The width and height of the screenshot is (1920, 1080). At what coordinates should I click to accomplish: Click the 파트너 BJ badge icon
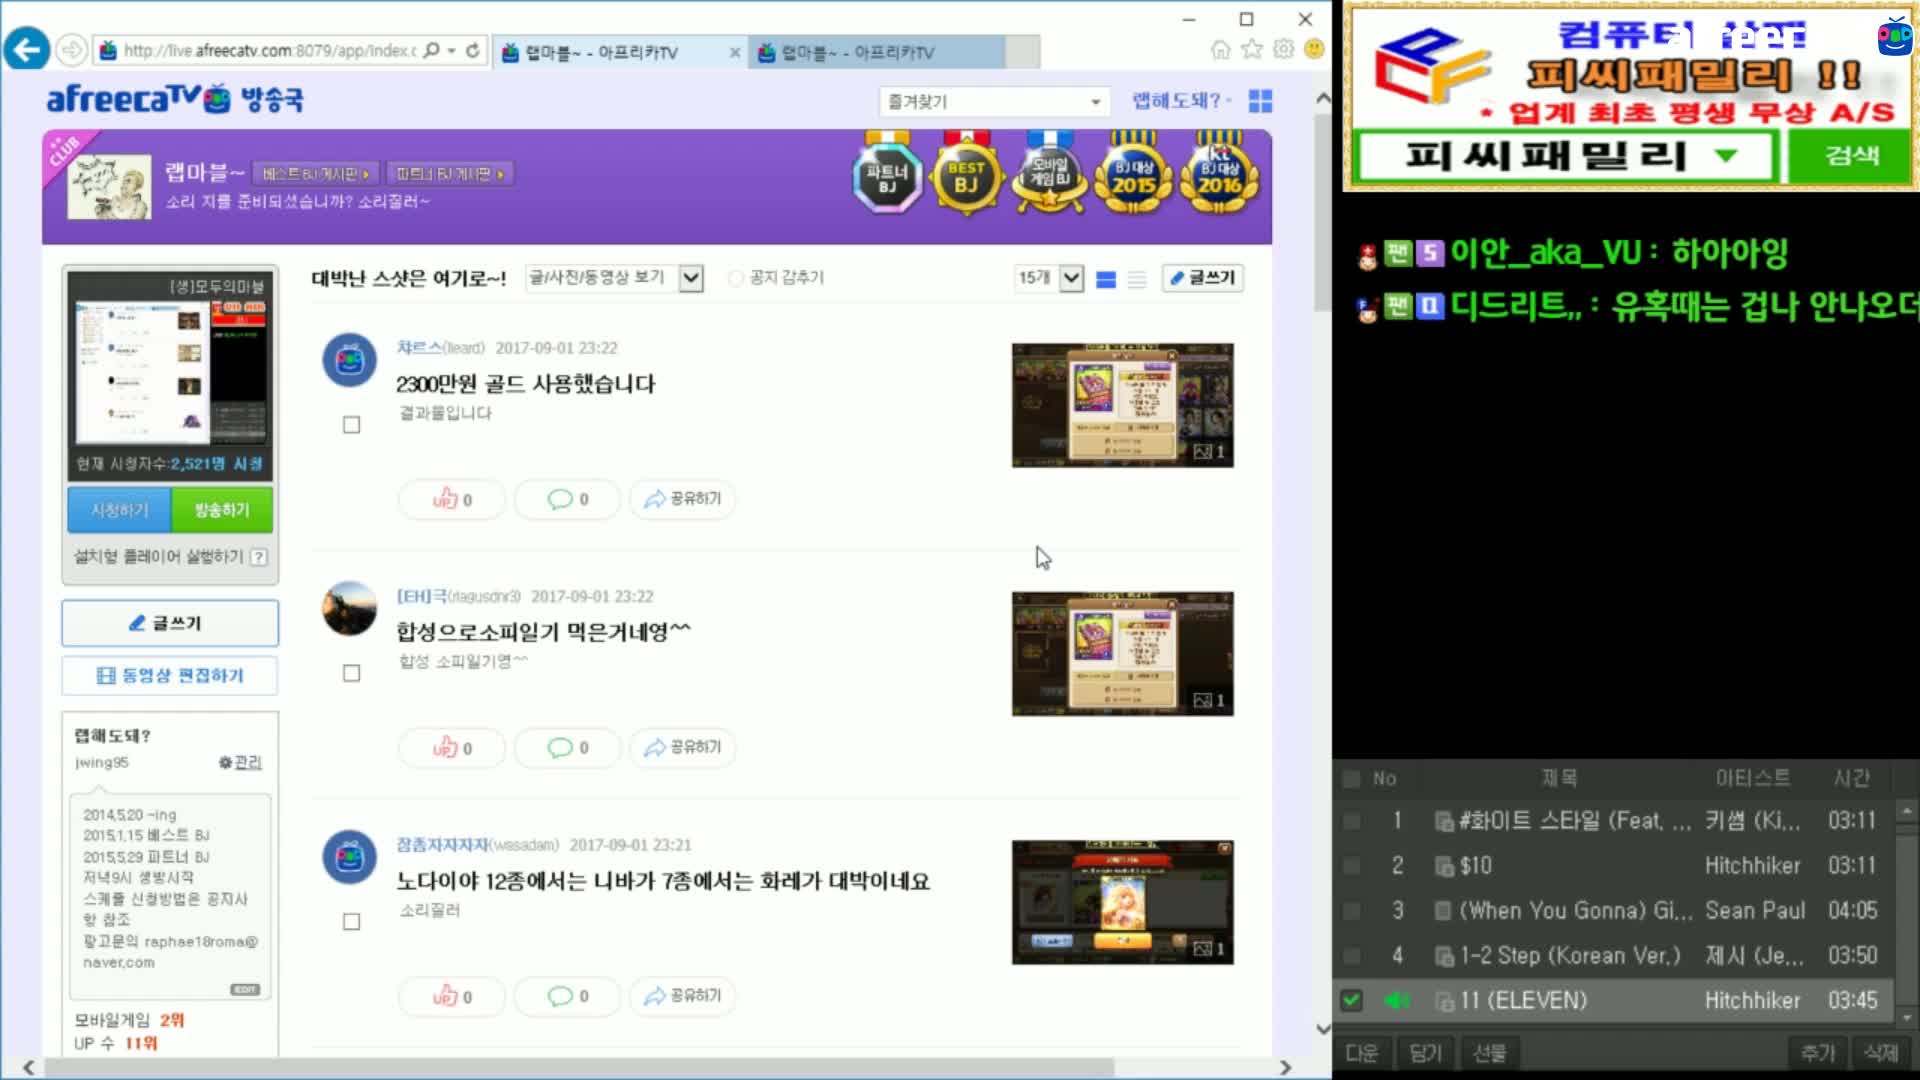[887, 178]
